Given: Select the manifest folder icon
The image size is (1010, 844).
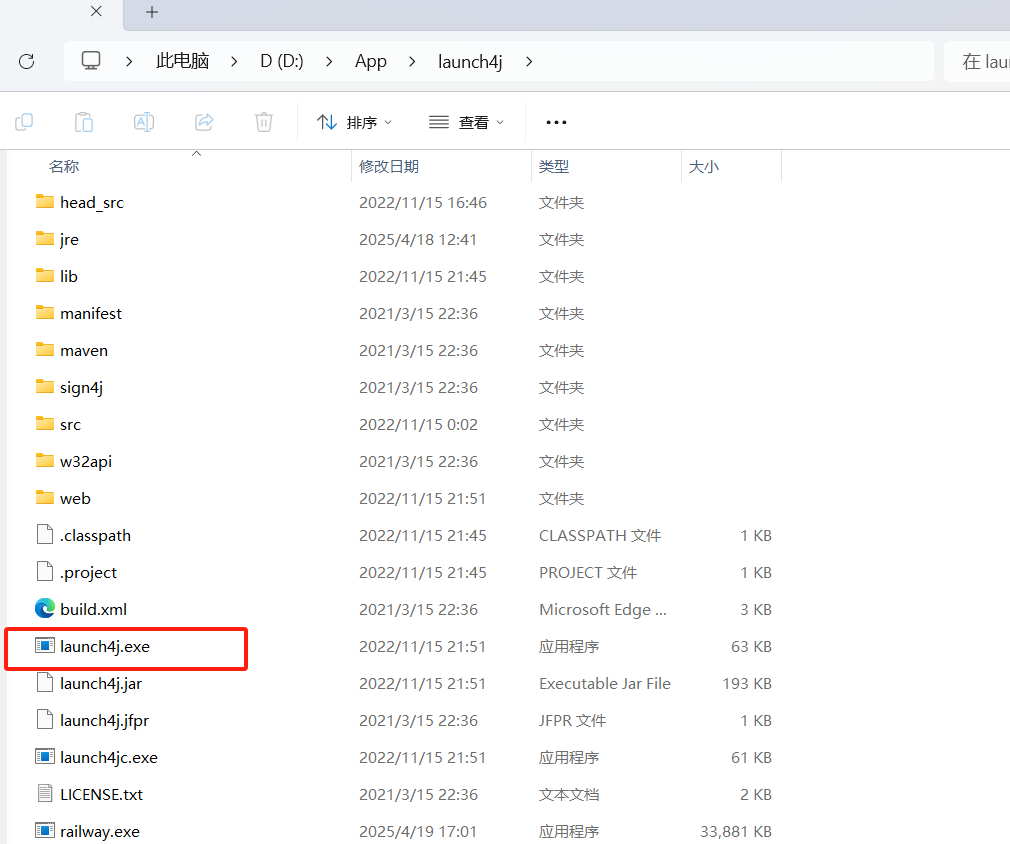Looking at the screenshot, I should (x=45, y=313).
